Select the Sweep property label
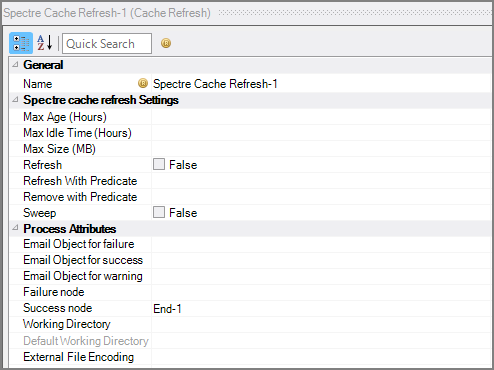Image resolution: width=494 pixels, height=370 pixels. (40, 213)
